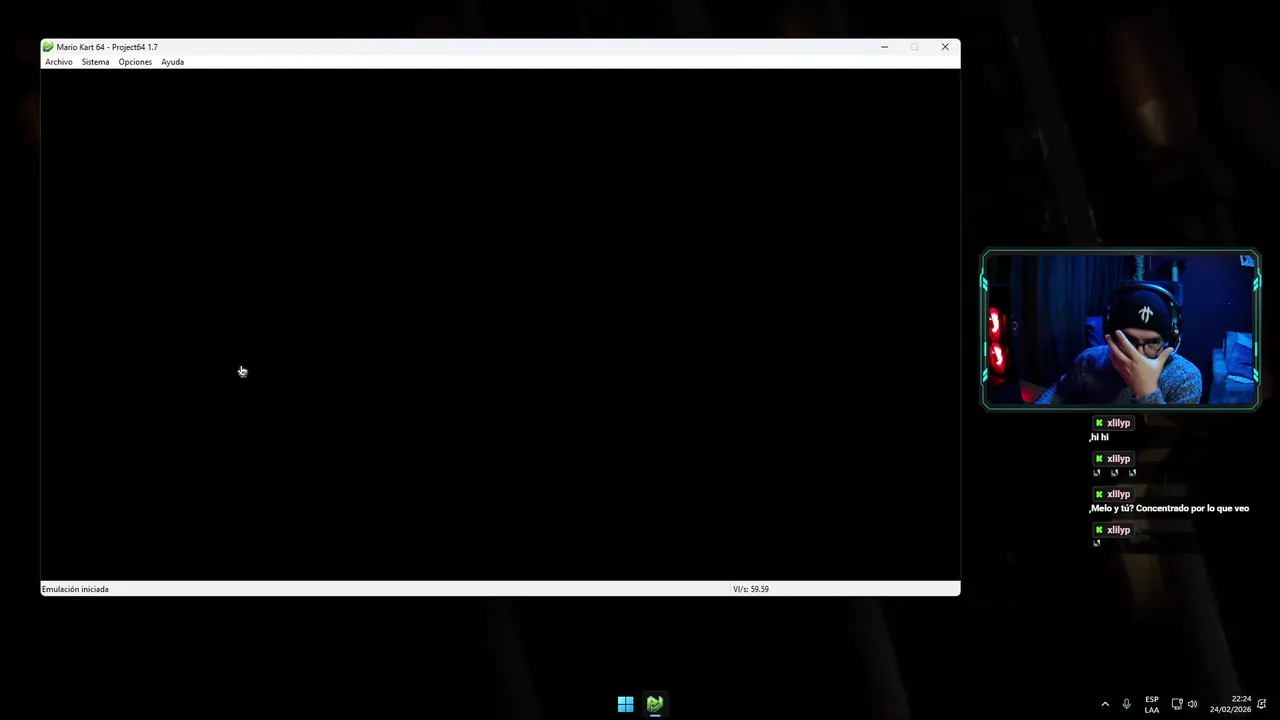Open the network tray icon
1280x720 pixels.
click(1177, 704)
